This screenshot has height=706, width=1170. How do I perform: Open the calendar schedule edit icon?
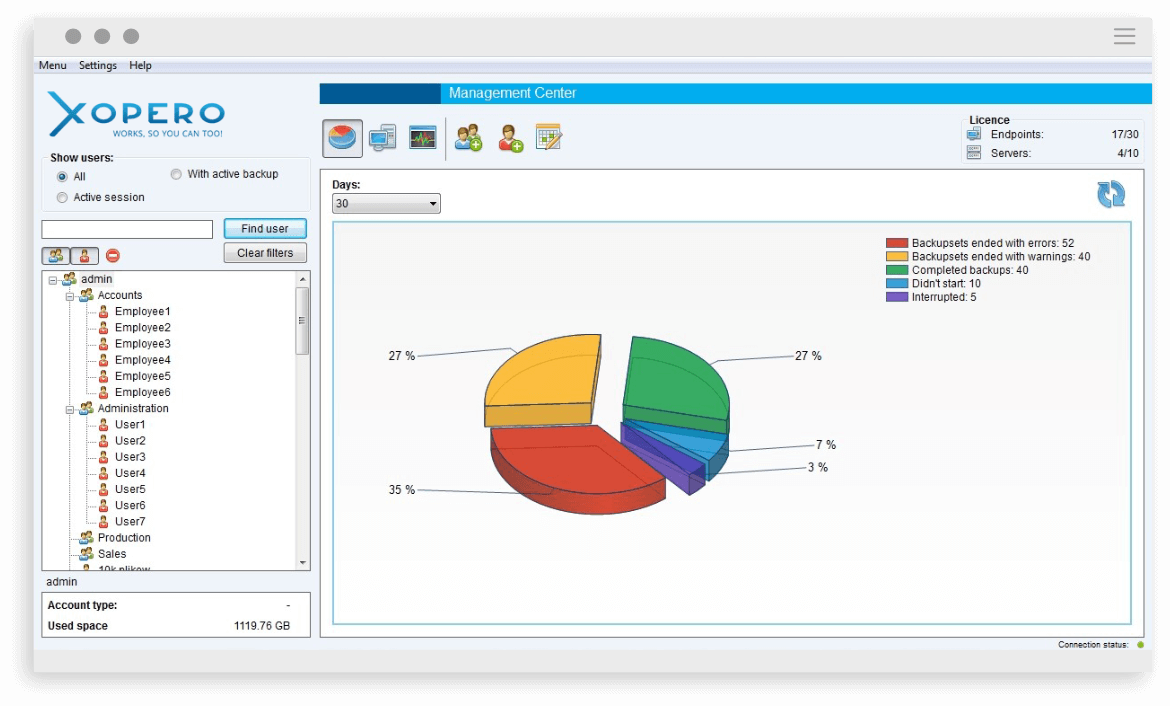coord(548,137)
